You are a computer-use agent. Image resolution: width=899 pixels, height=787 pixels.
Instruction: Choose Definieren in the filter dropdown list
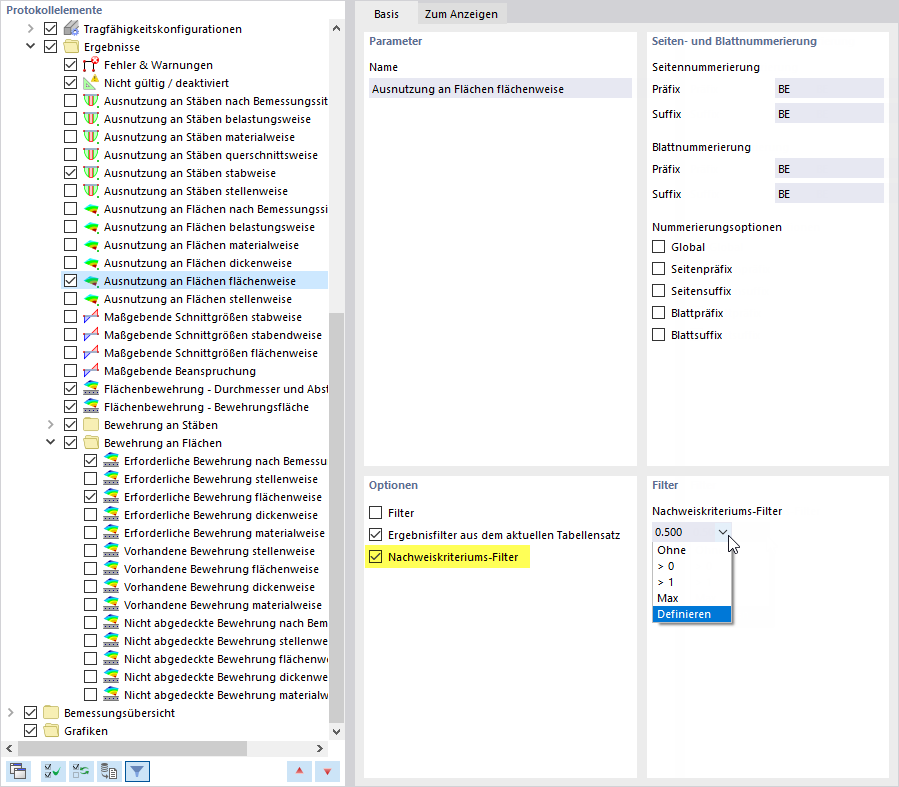pyautogui.click(x=692, y=614)
